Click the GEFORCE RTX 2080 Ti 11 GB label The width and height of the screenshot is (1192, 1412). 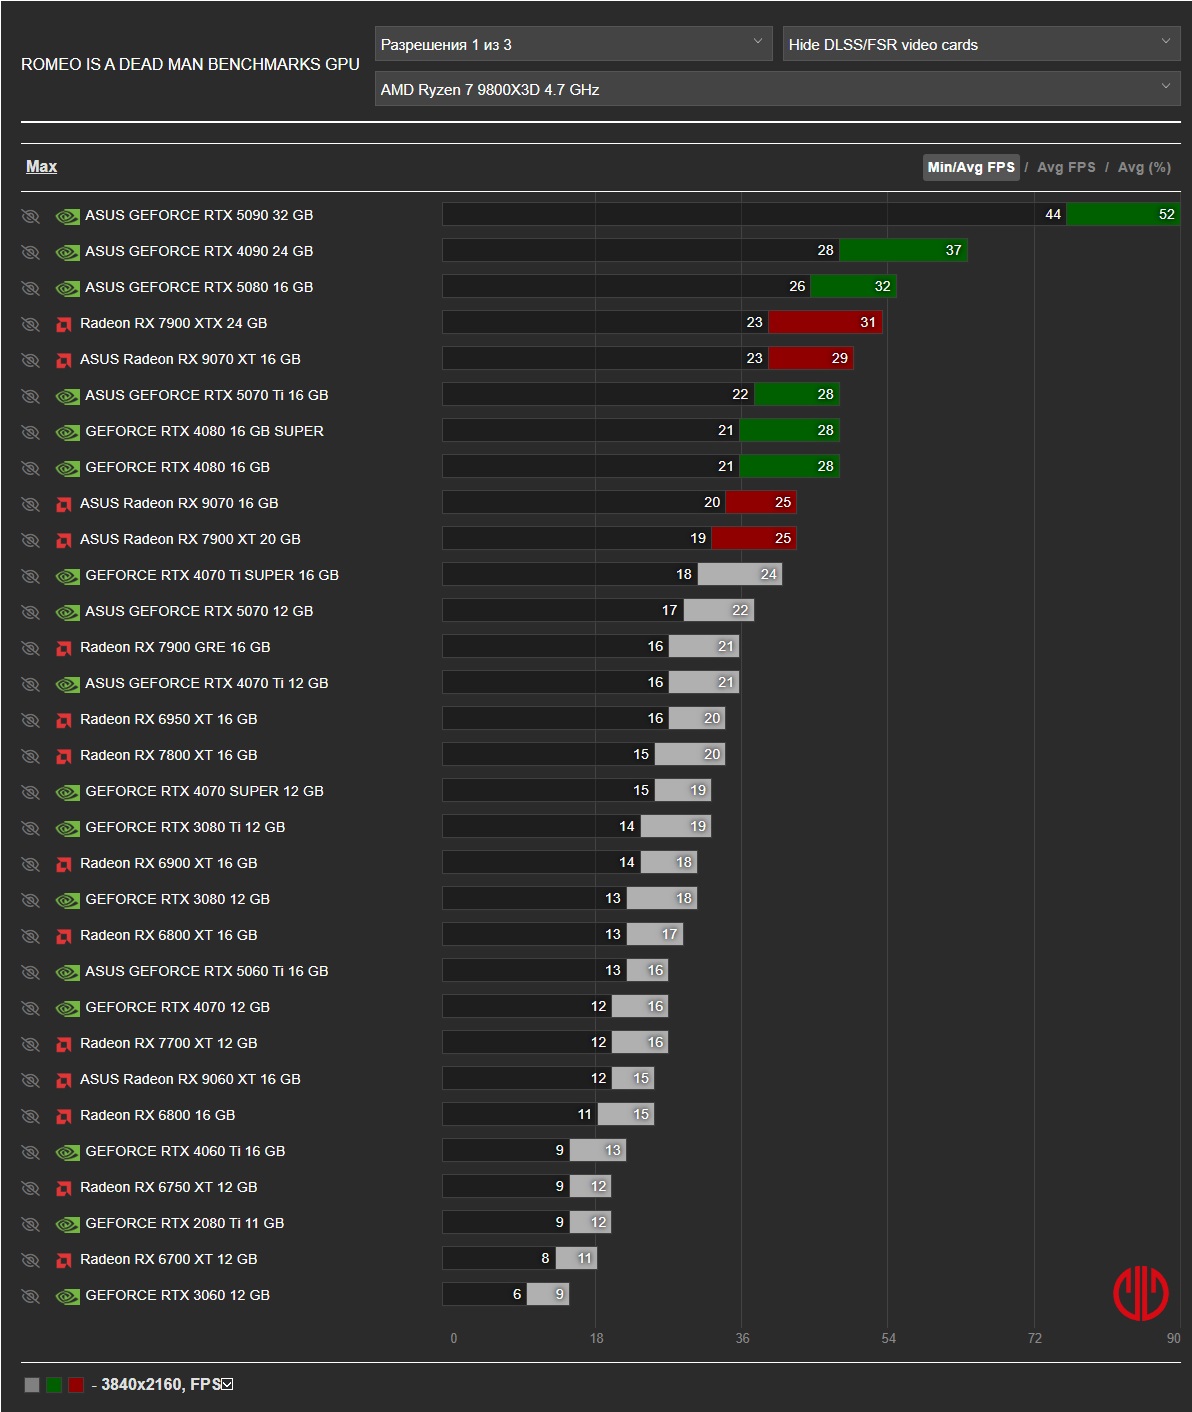(x=185, y=1223)
